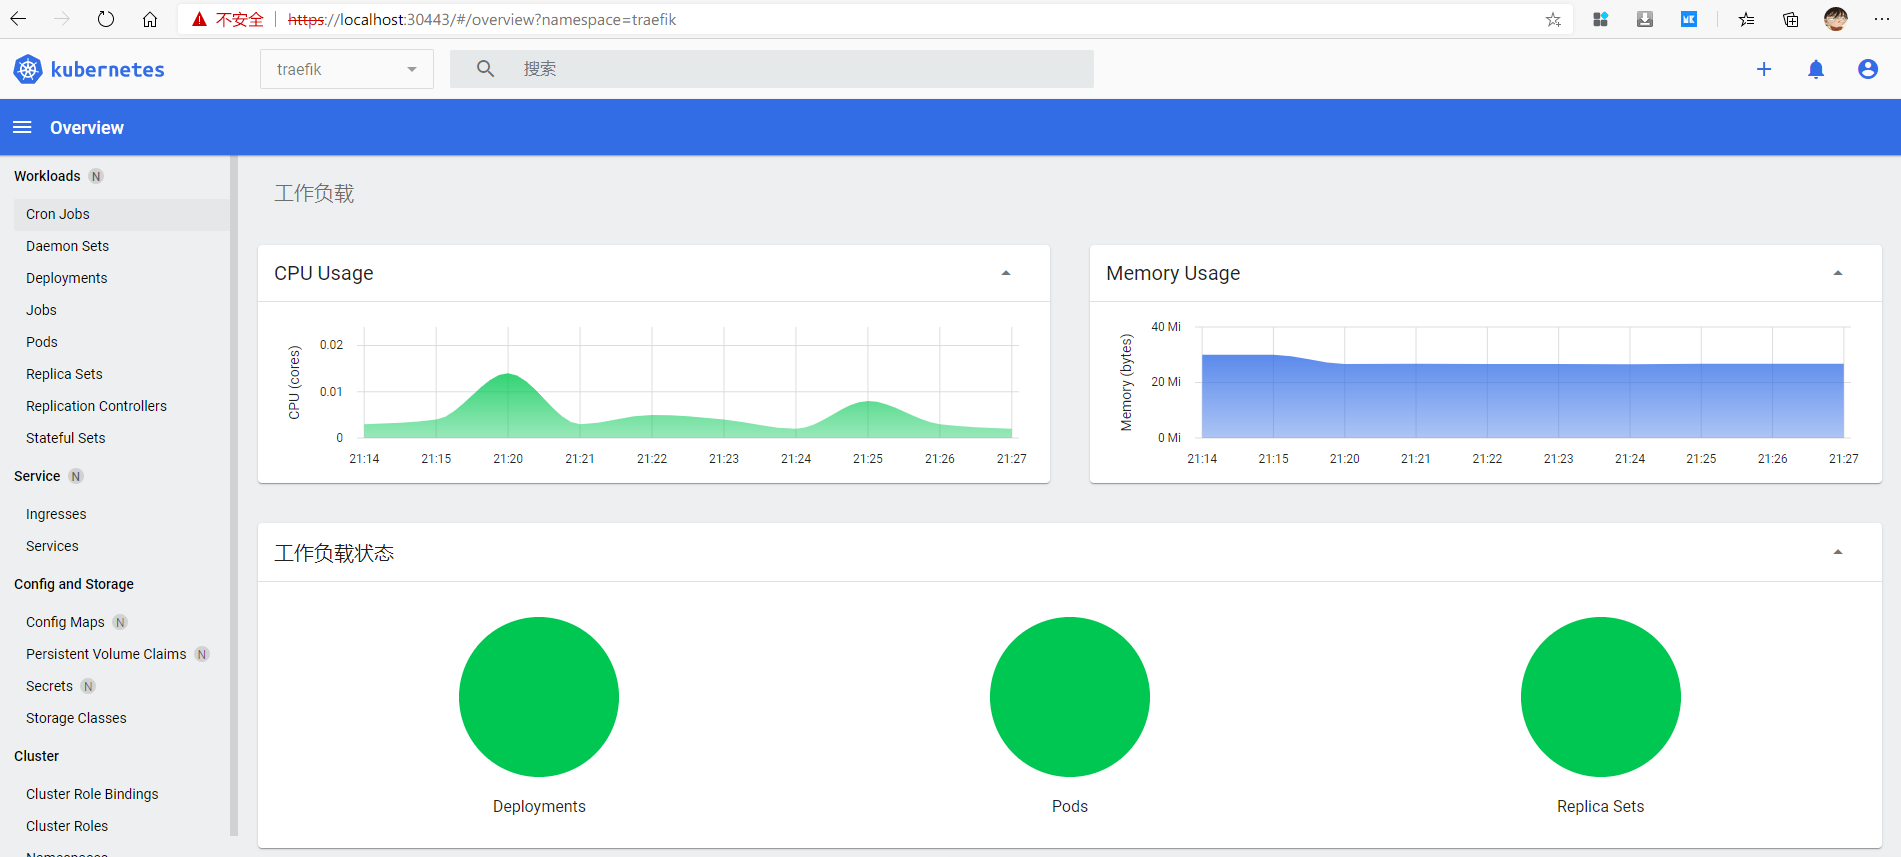Open Deployments in sidebar
This screenshot has width=1901, height=857.
point(66,278)
